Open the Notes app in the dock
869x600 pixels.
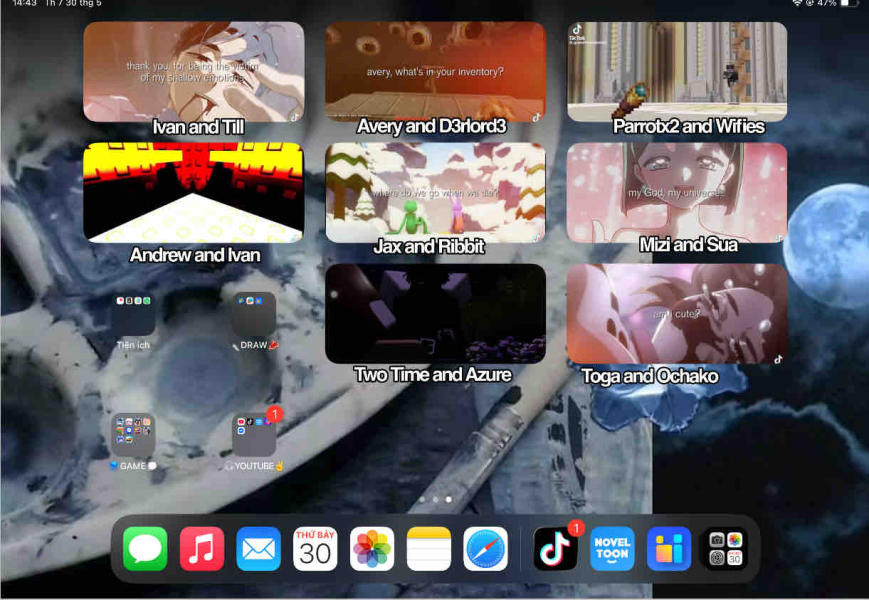click(x=428, y=548)
